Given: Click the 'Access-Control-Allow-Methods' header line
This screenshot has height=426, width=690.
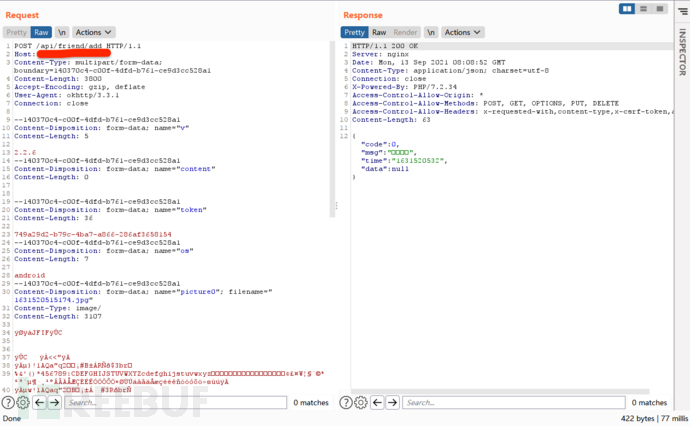Looking at the screenshot, I should [x=485, y=103].
